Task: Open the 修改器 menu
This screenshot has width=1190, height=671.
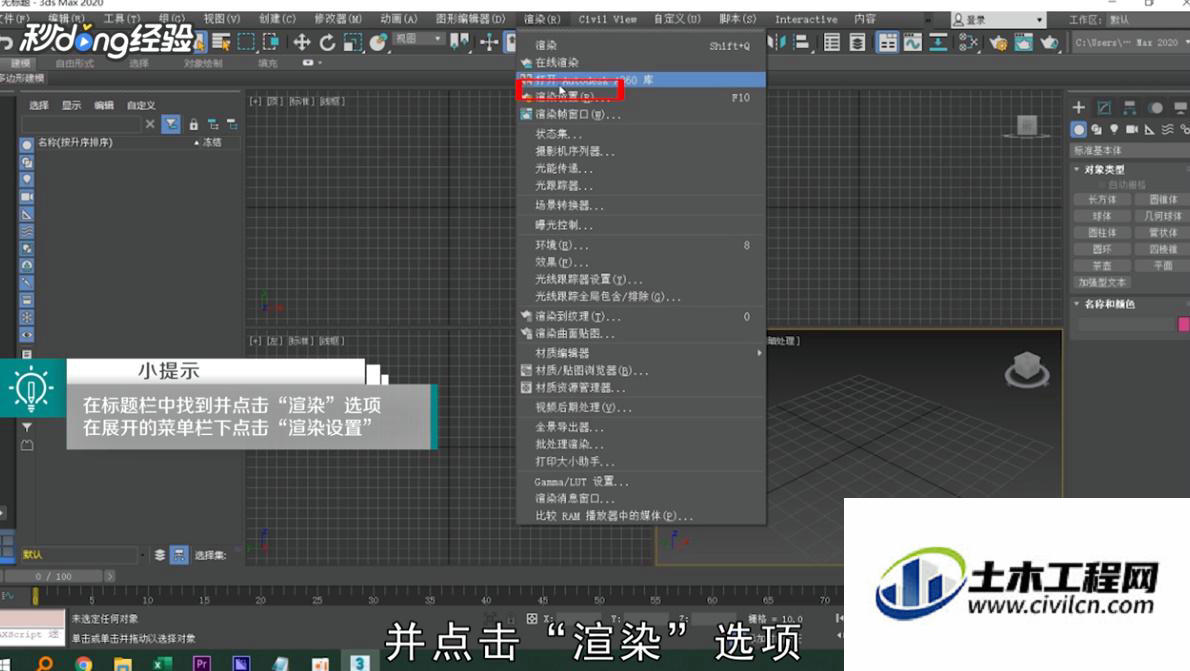Action: tap(338, 19)
